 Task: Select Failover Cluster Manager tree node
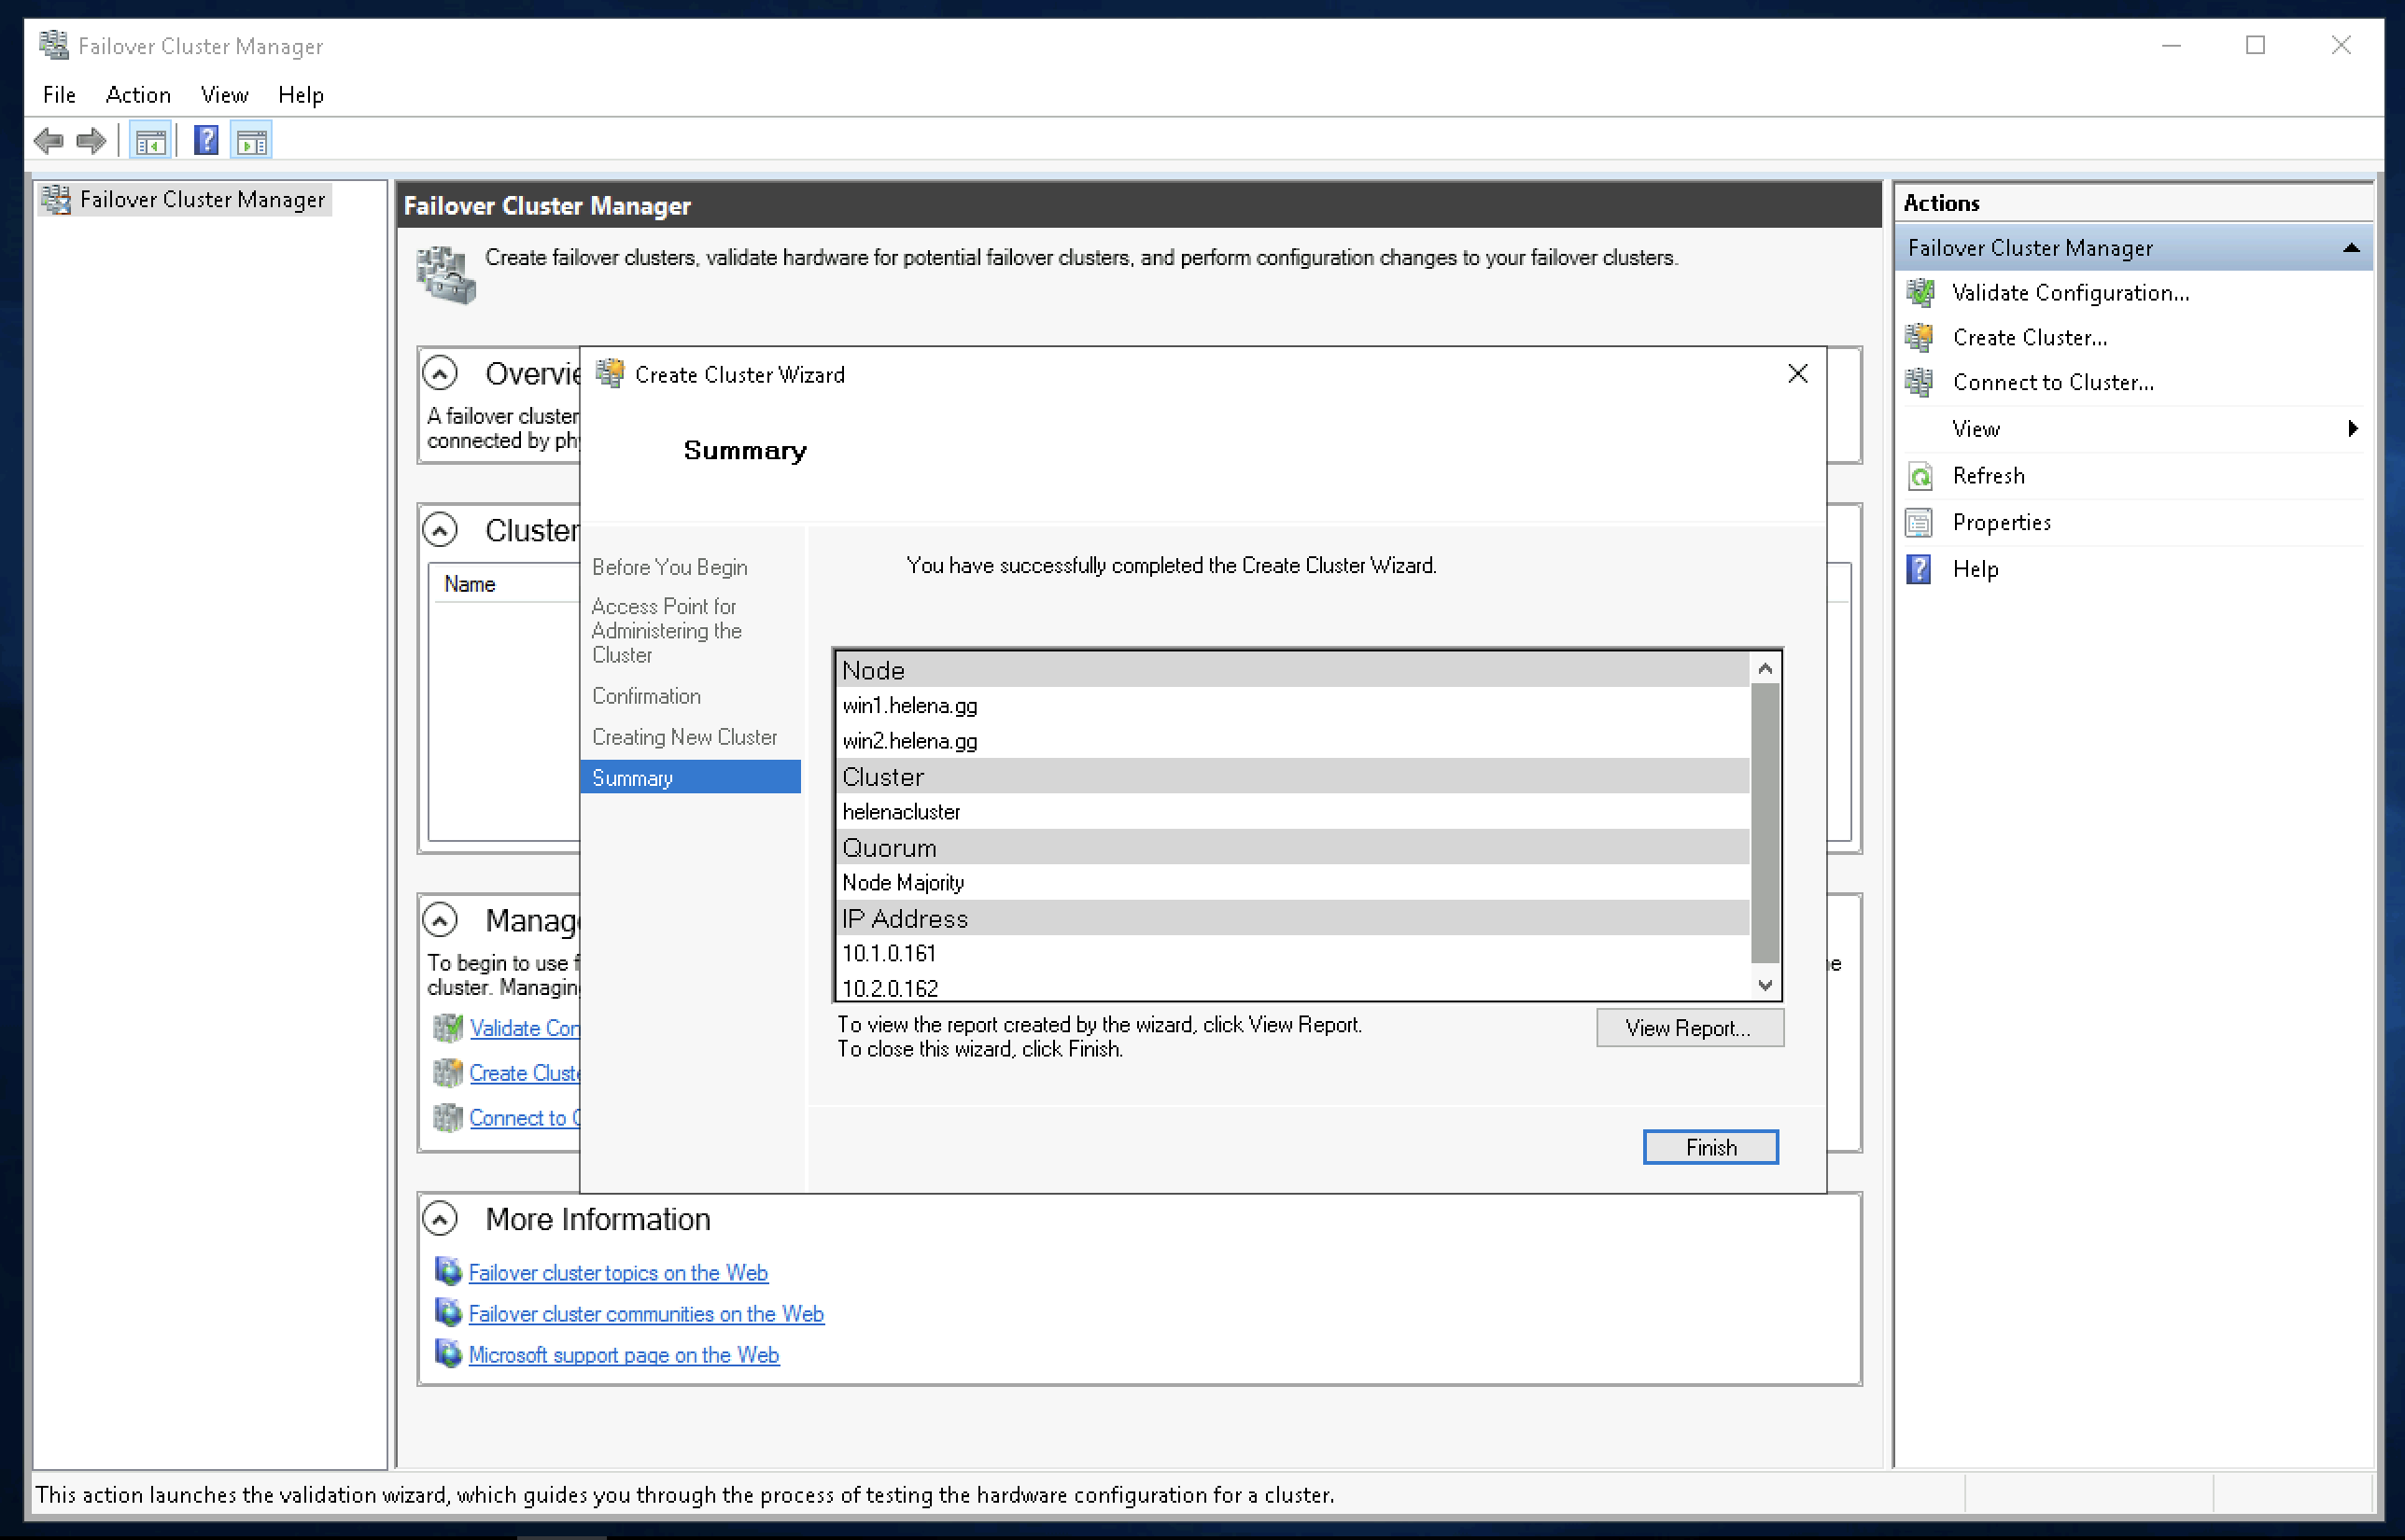[x=202, y=200]
